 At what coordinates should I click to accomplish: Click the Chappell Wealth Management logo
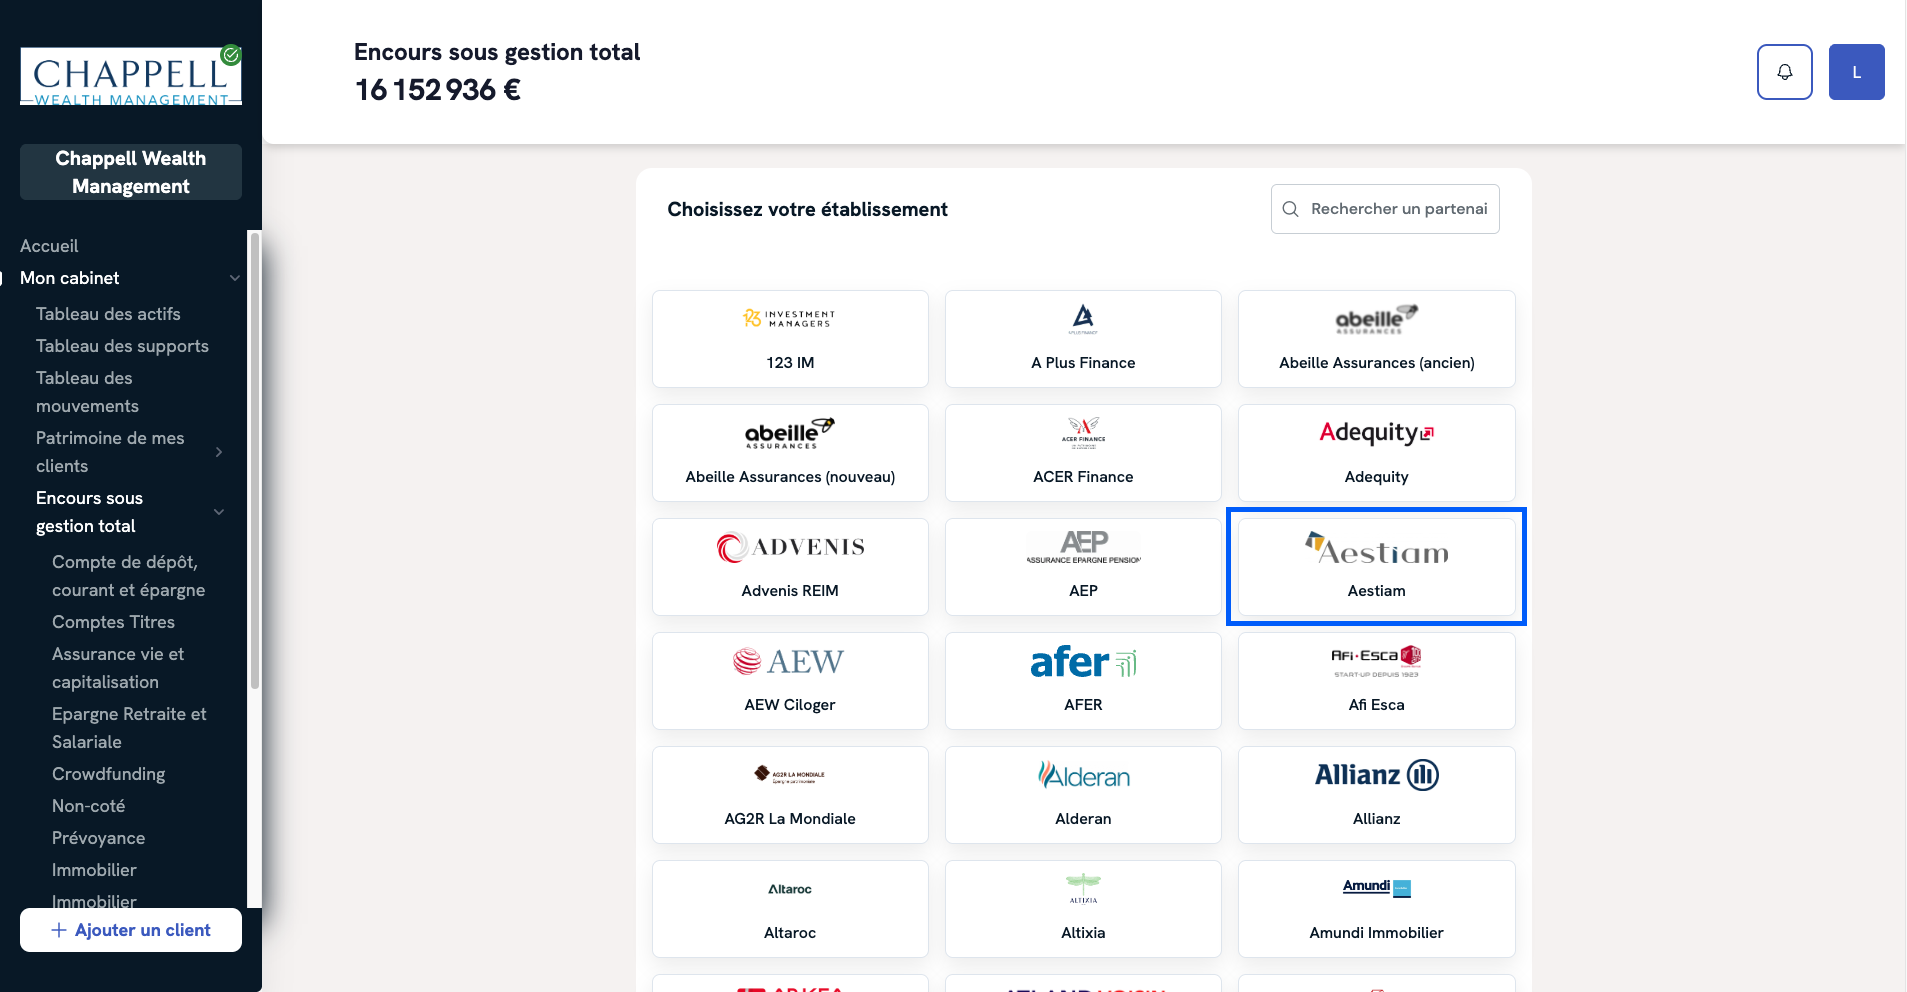click(x=131, y=76)
